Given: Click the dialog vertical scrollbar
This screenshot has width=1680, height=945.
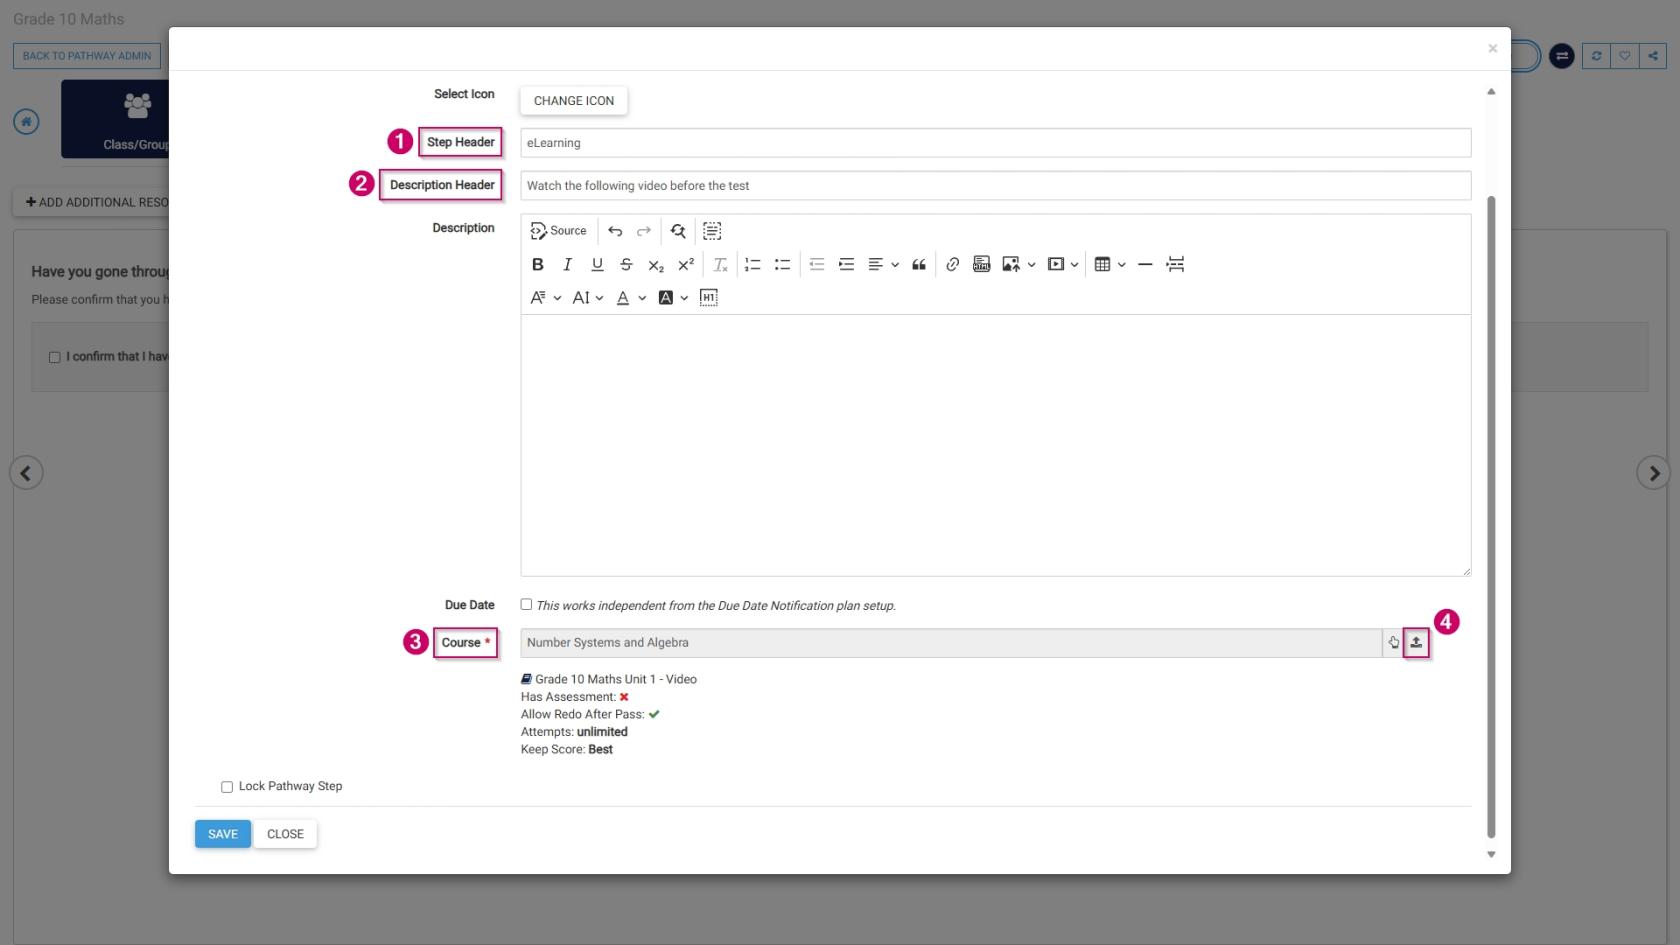Looking at the screenshot, I should coord(1491,516).
